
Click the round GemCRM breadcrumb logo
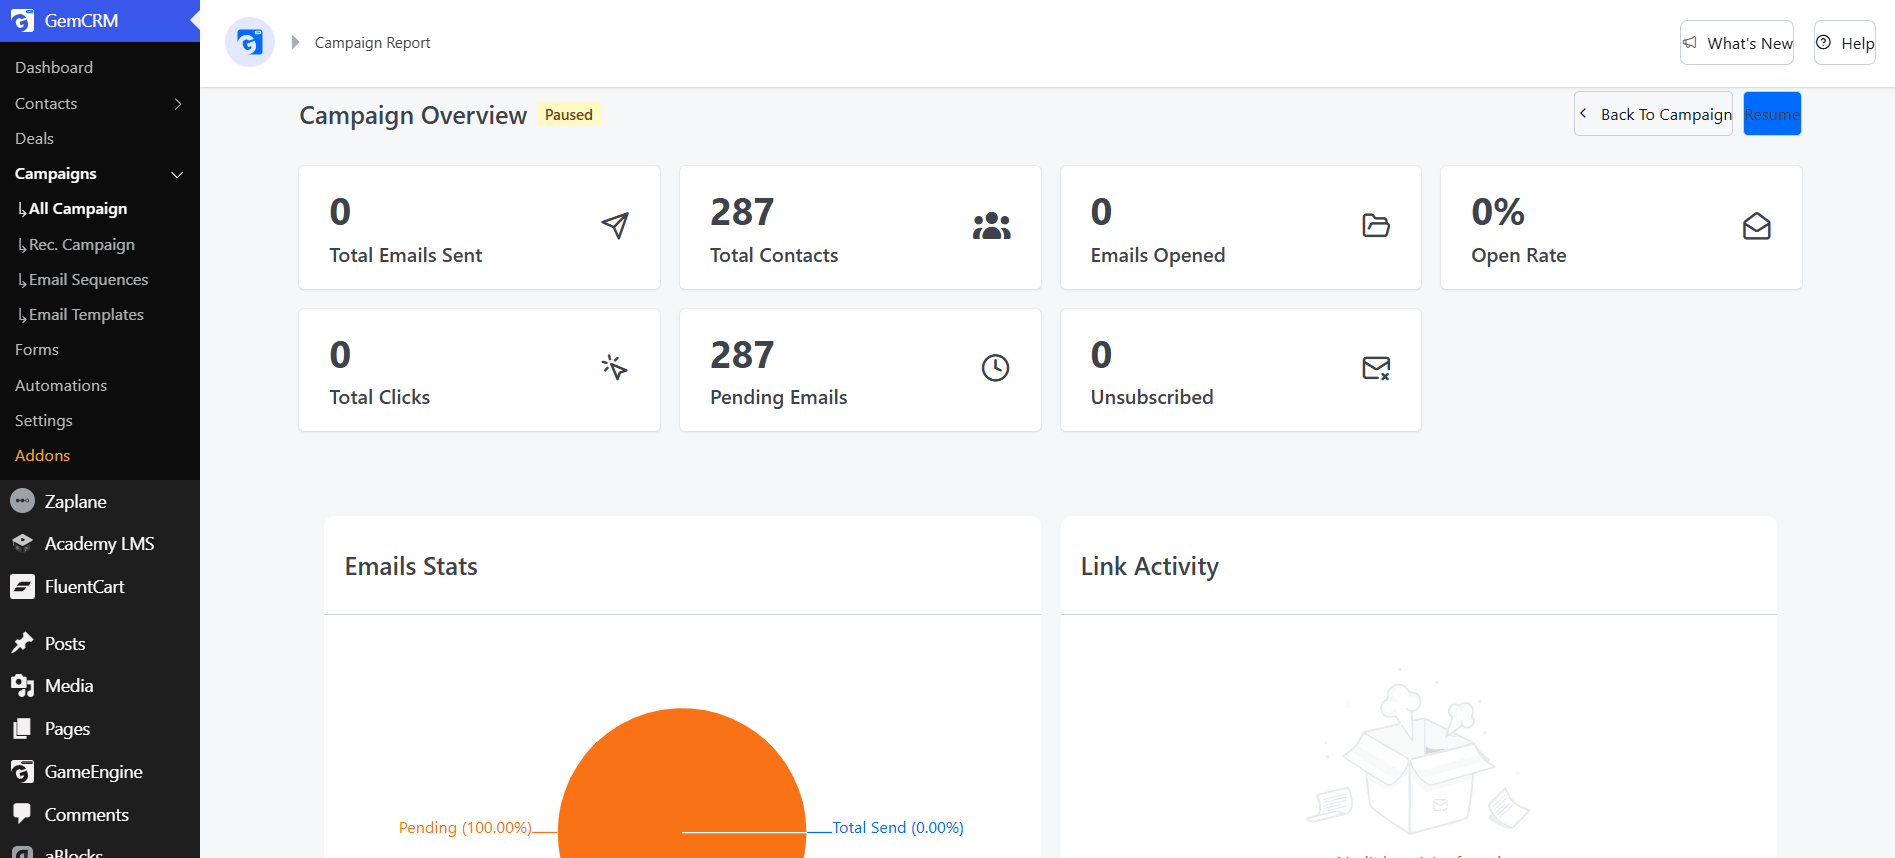[250, 42]
